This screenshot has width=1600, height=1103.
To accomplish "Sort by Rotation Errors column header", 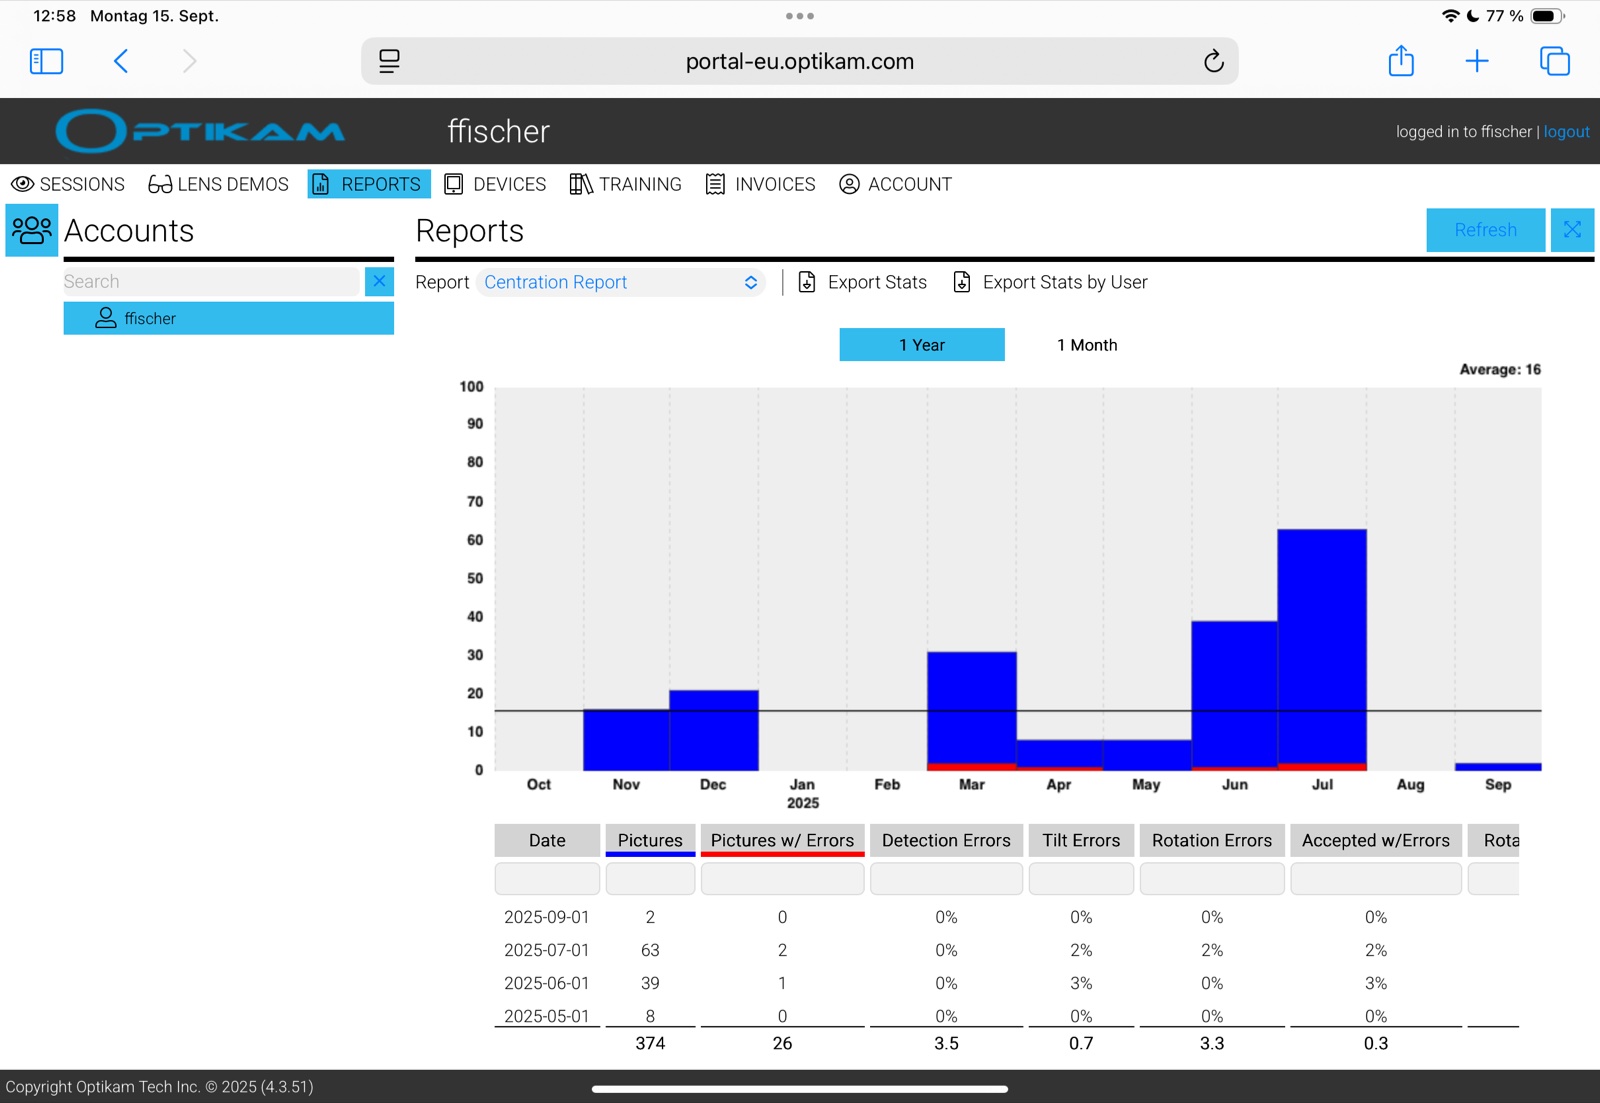I will pyautogui.click(x=1212, y=840).
